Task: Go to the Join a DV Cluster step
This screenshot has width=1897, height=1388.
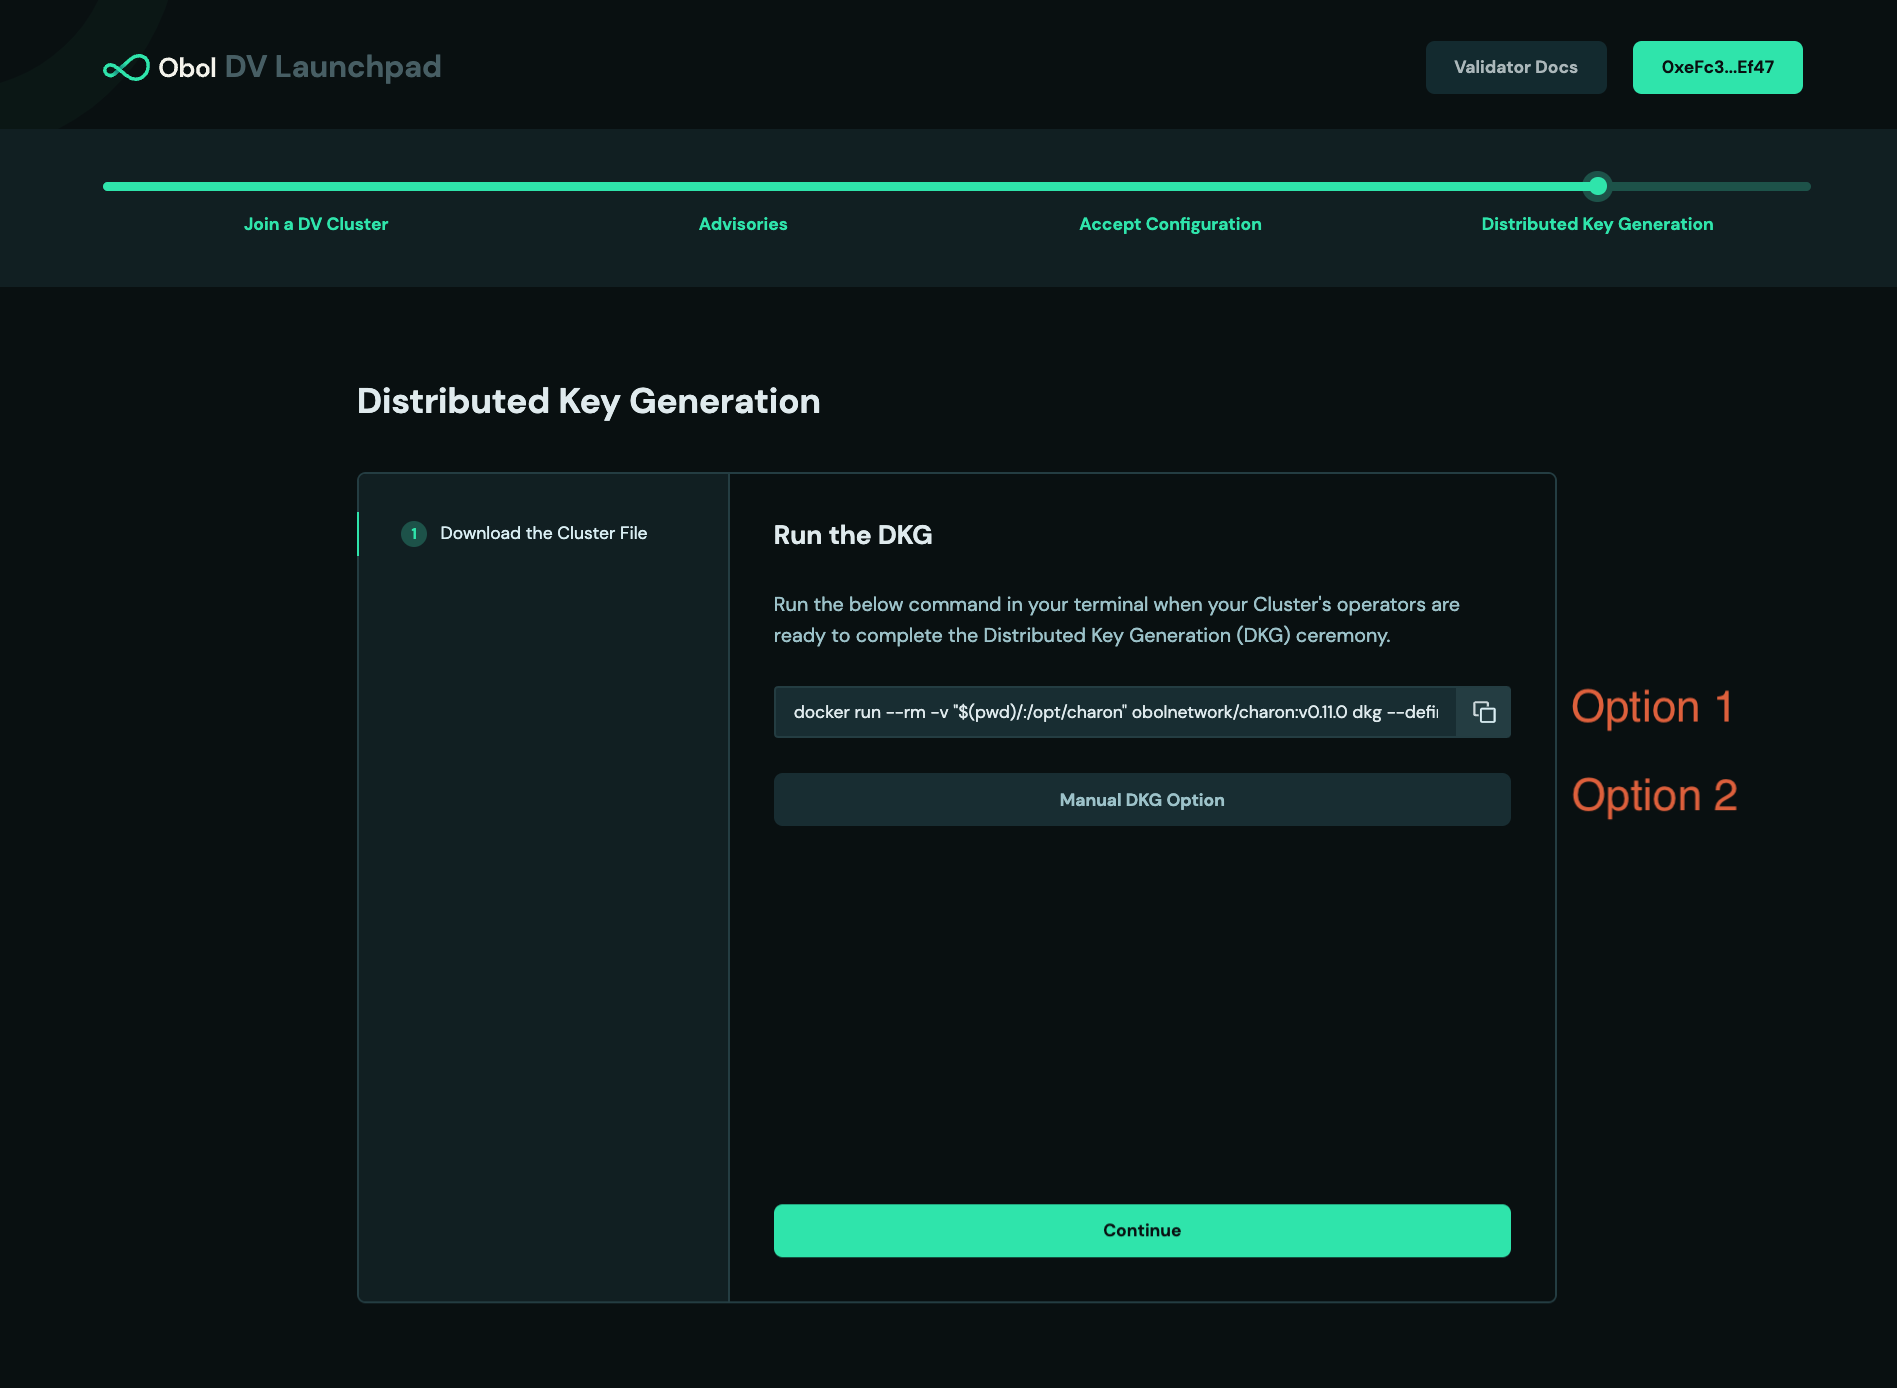Action: coord(316,224)
